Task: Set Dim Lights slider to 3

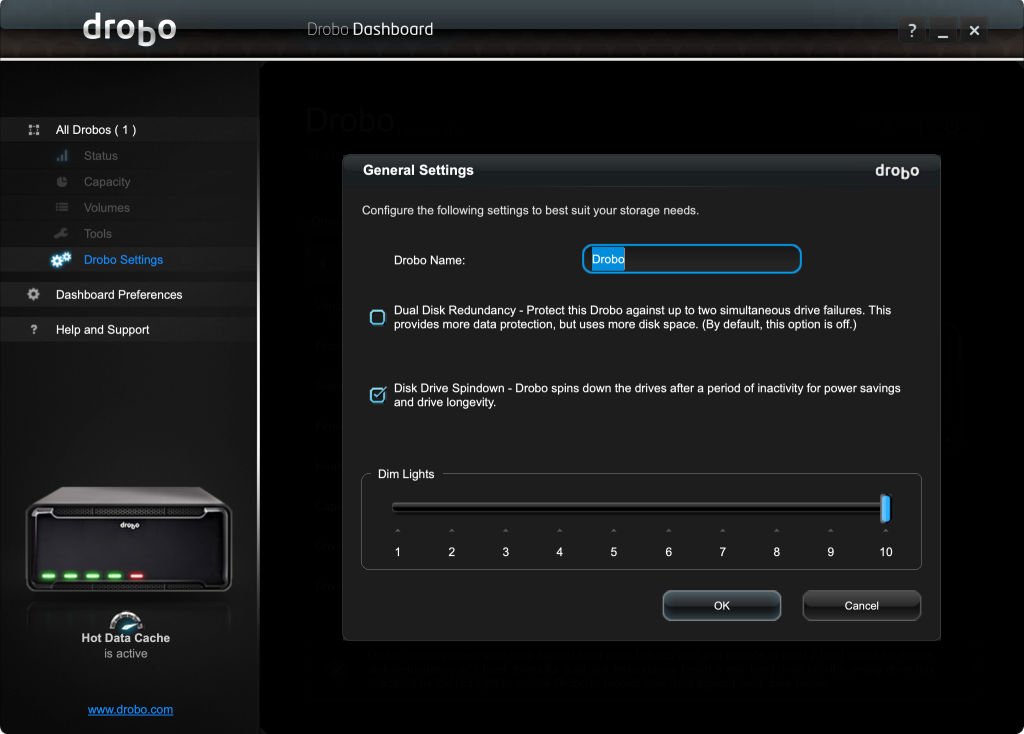Action: coord(505,508)
